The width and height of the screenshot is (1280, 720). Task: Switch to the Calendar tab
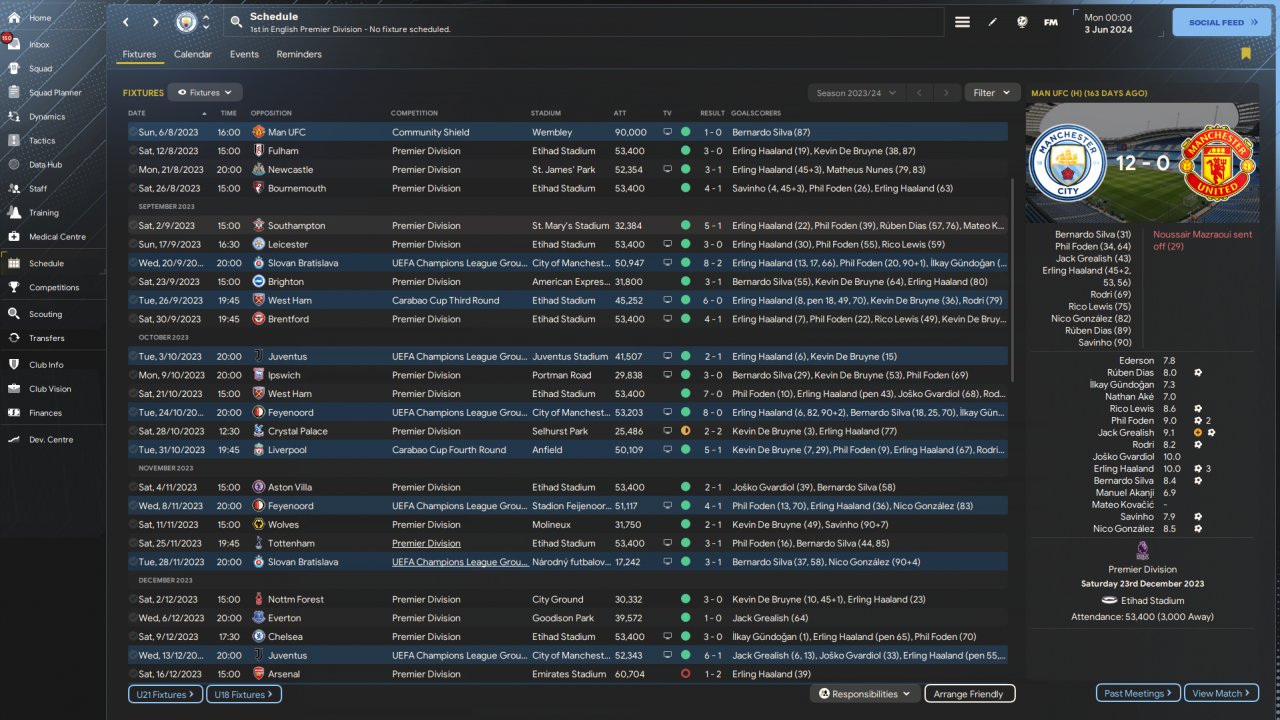coord(193,55)
